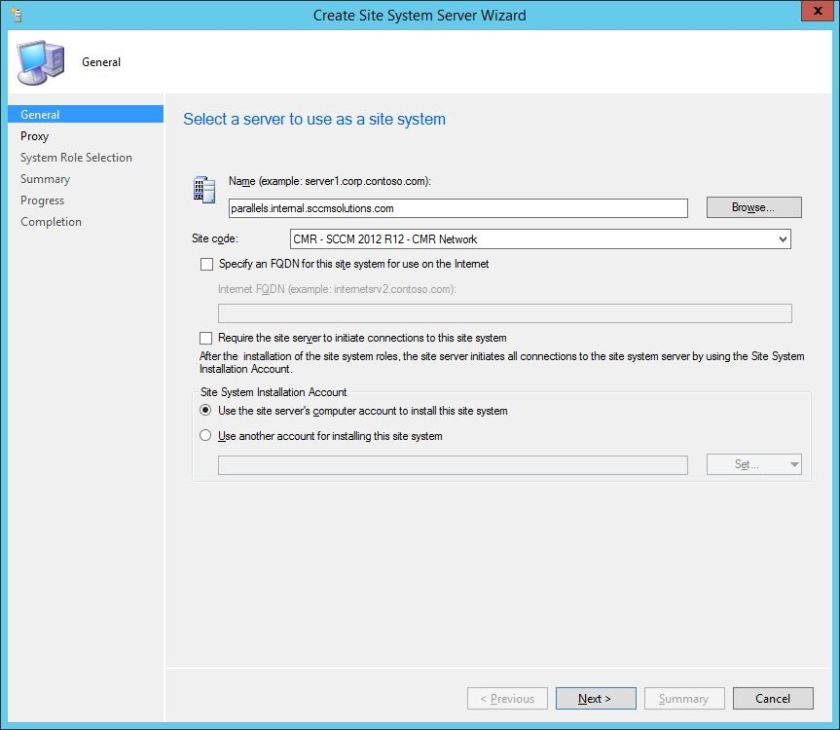This screenshot has width=840, height=730.
Task: Select the Progress step in the sidebar
Action: (42, 200)
